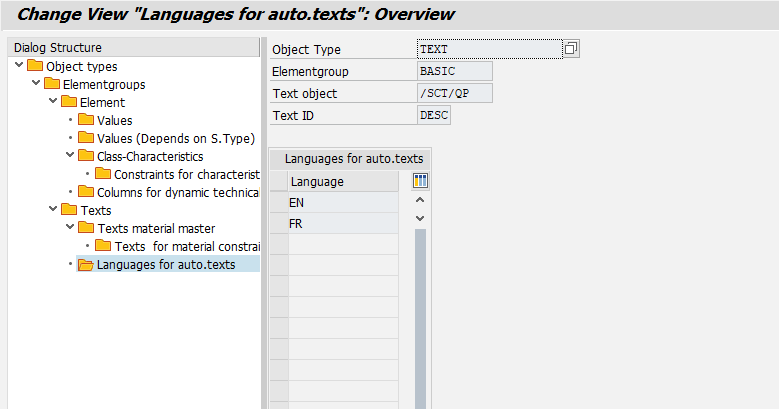779x409 pixels.
Task: Click the Object Type input field
Action: coord(489,49)
